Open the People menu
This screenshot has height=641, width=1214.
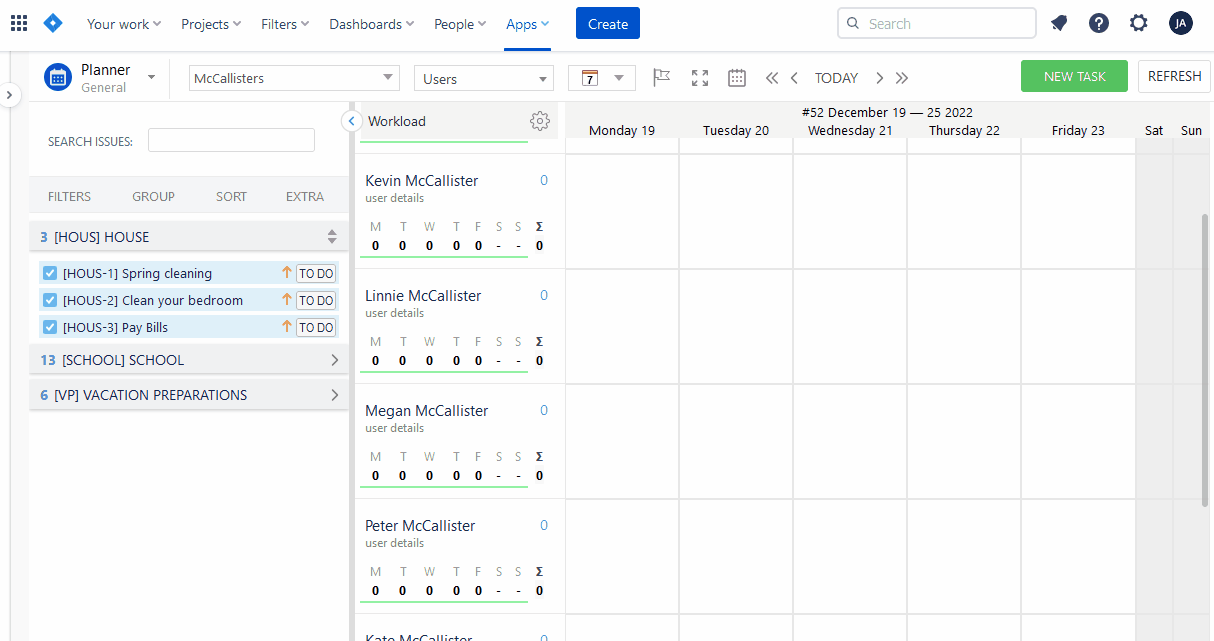460,24
